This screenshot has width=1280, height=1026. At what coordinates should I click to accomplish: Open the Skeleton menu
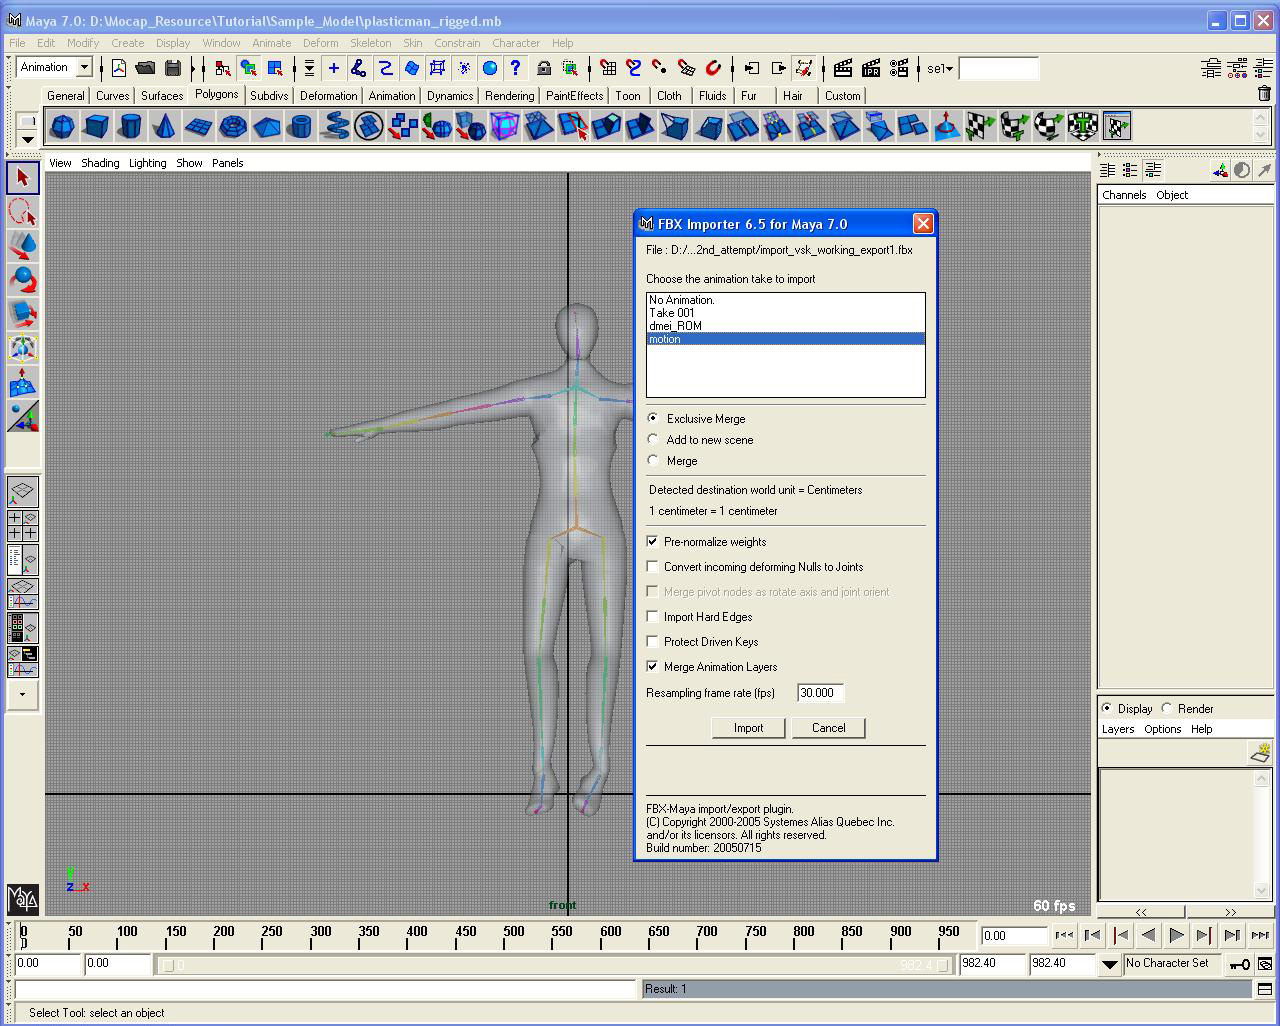370,43
